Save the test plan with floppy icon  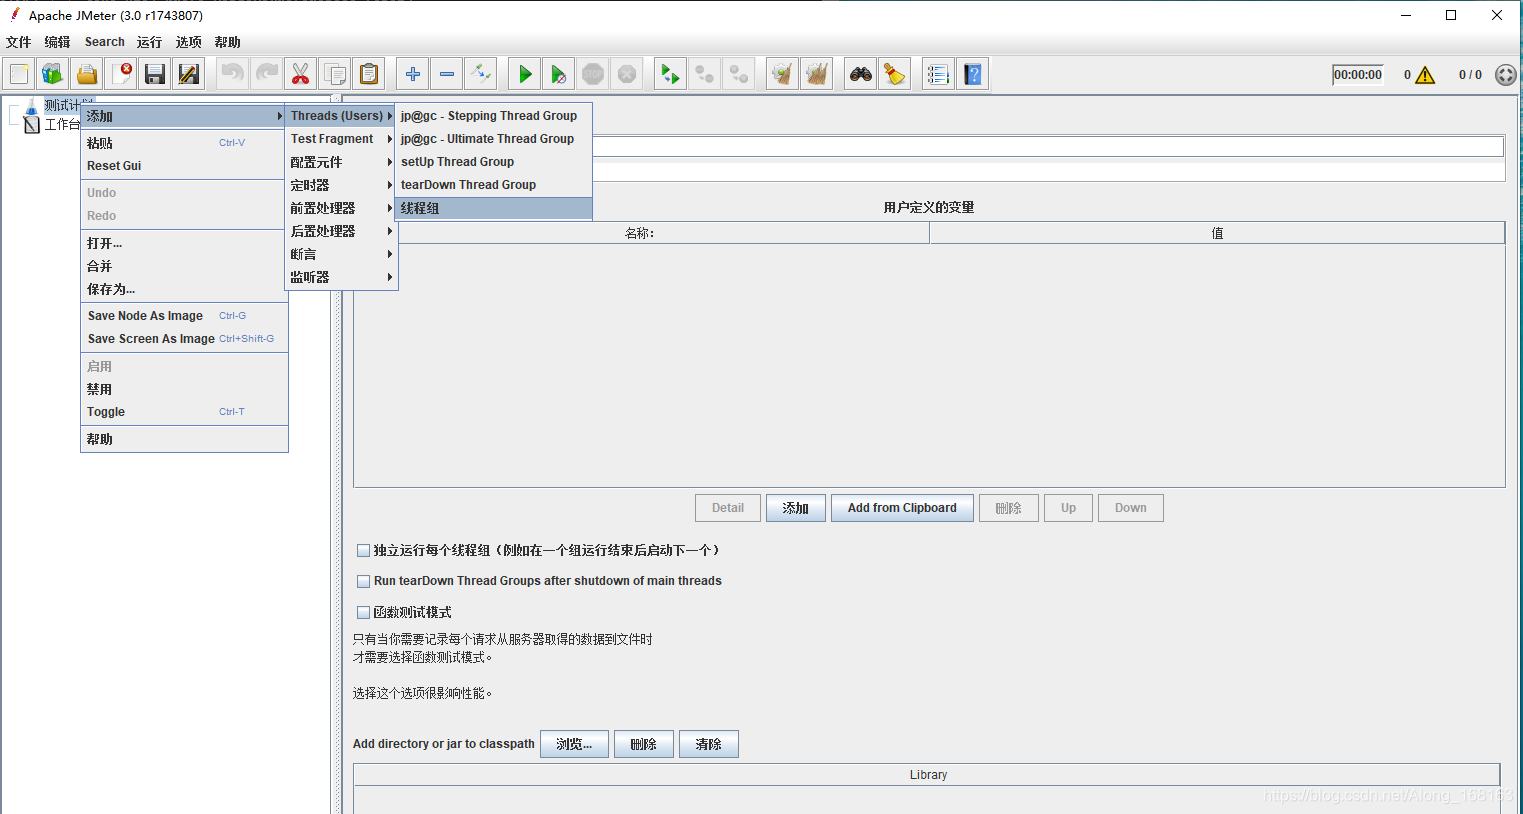point(155,74)
